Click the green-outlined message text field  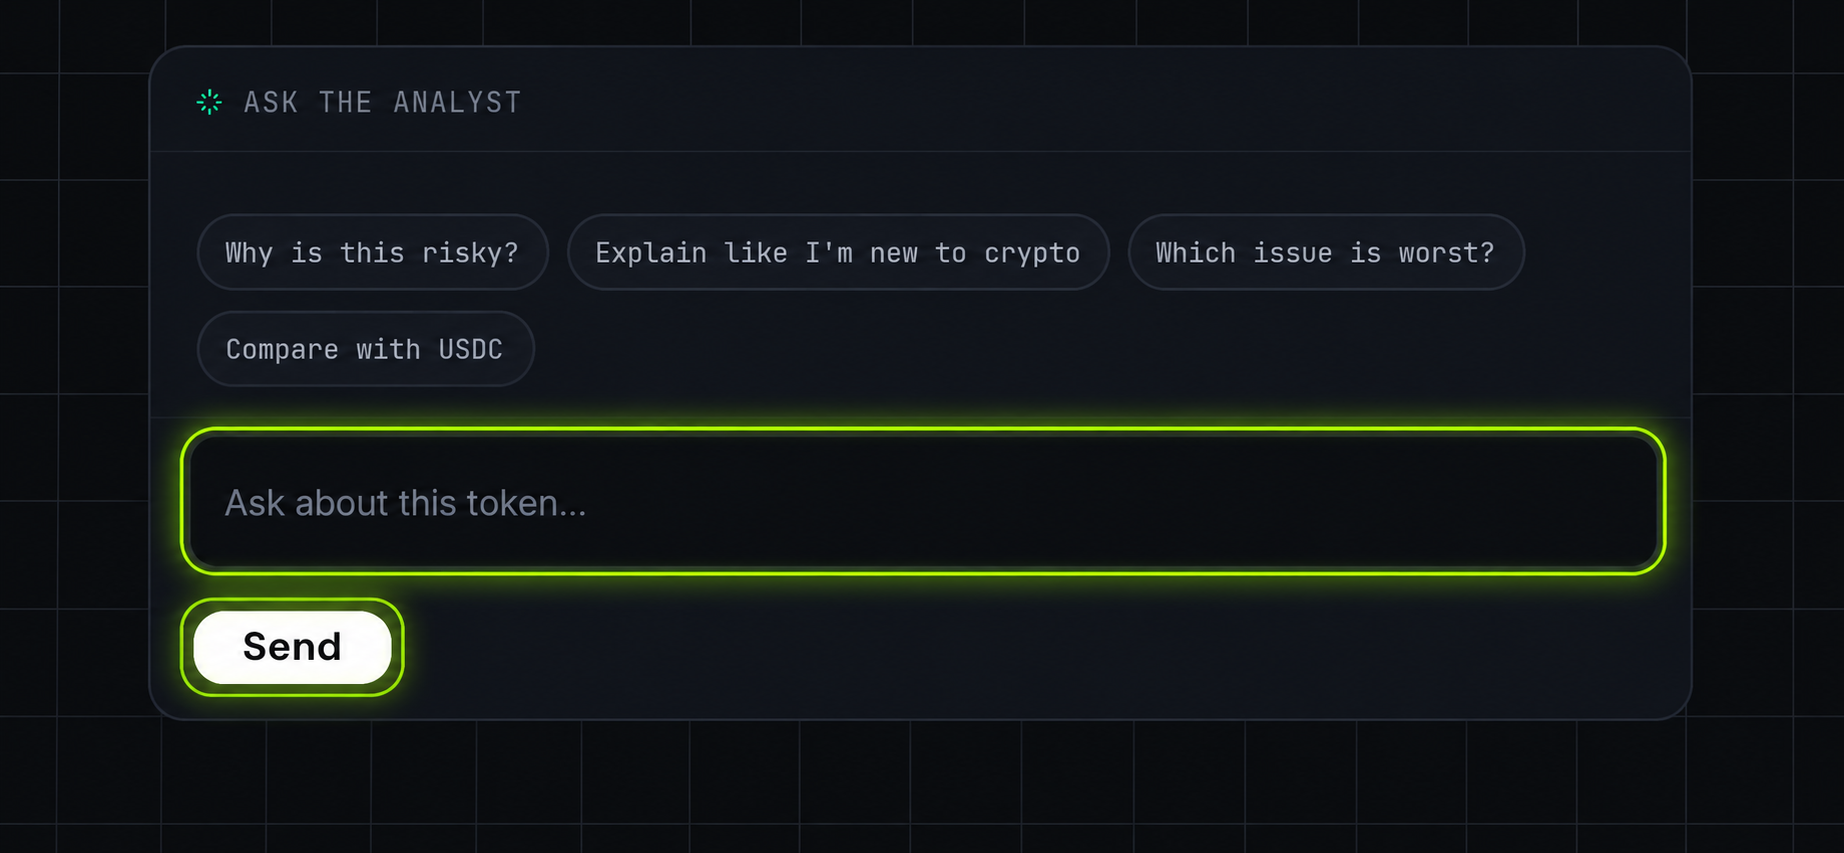pos(923,501)
